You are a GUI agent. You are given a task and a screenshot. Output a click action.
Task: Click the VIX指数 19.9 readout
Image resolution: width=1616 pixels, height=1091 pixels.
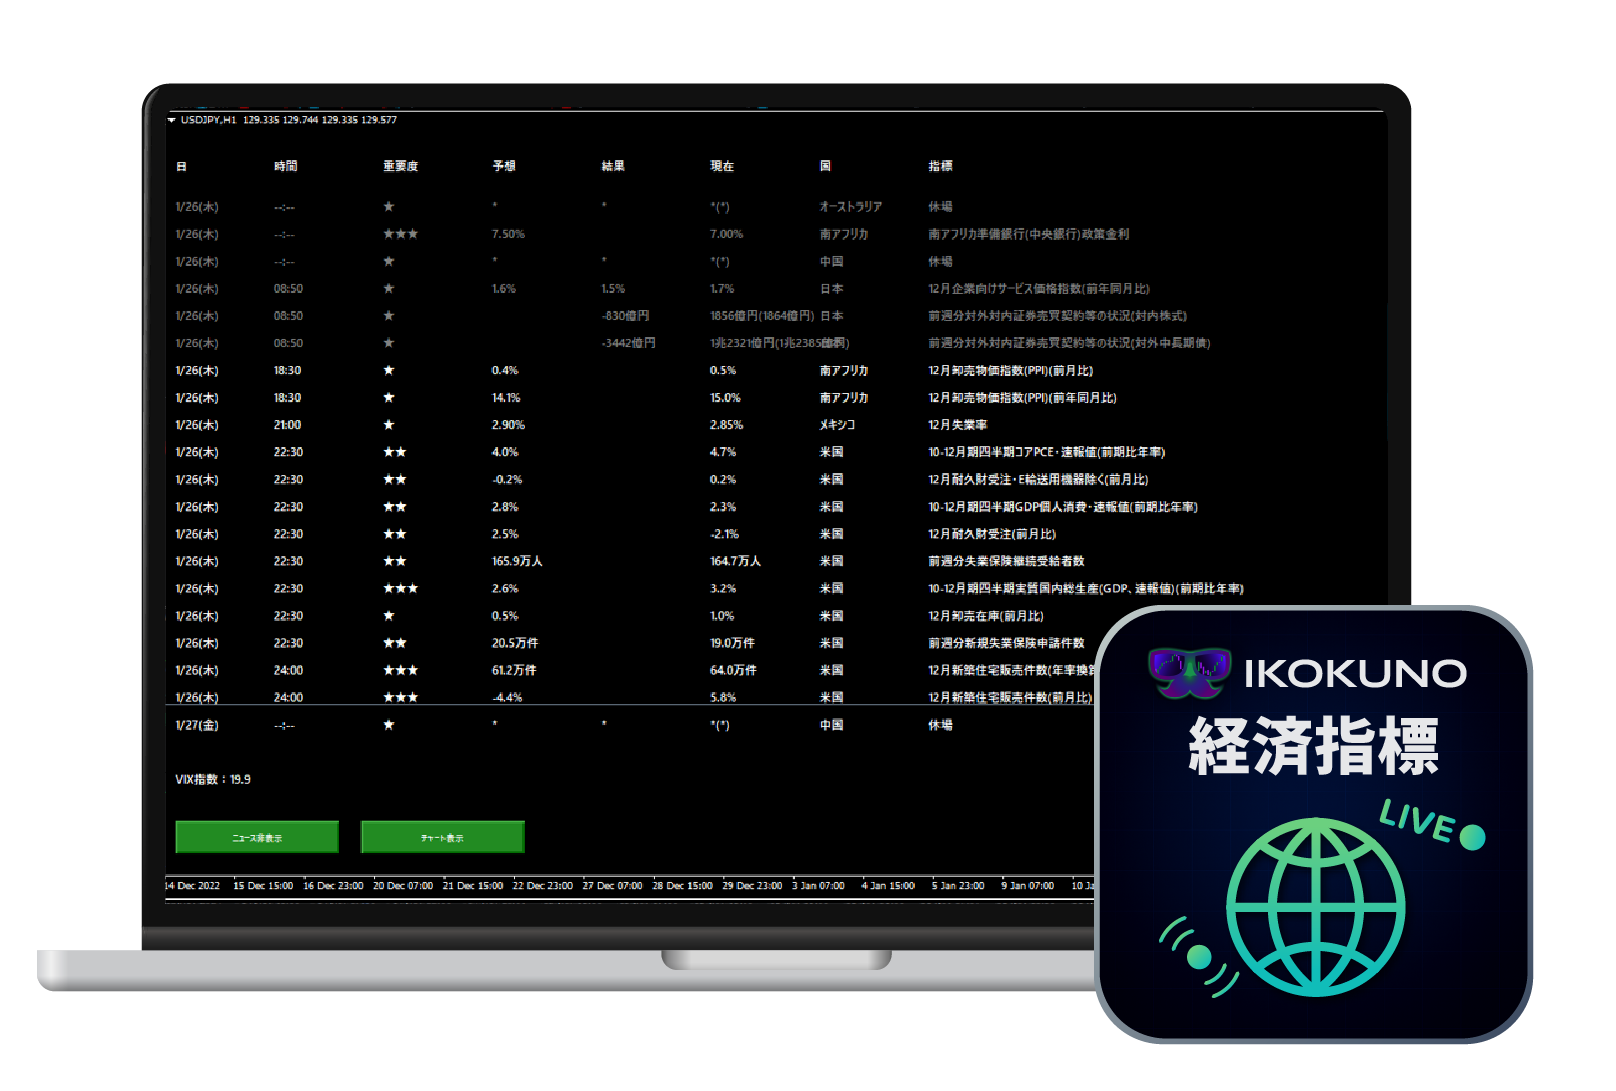click(x=213, y=779)
